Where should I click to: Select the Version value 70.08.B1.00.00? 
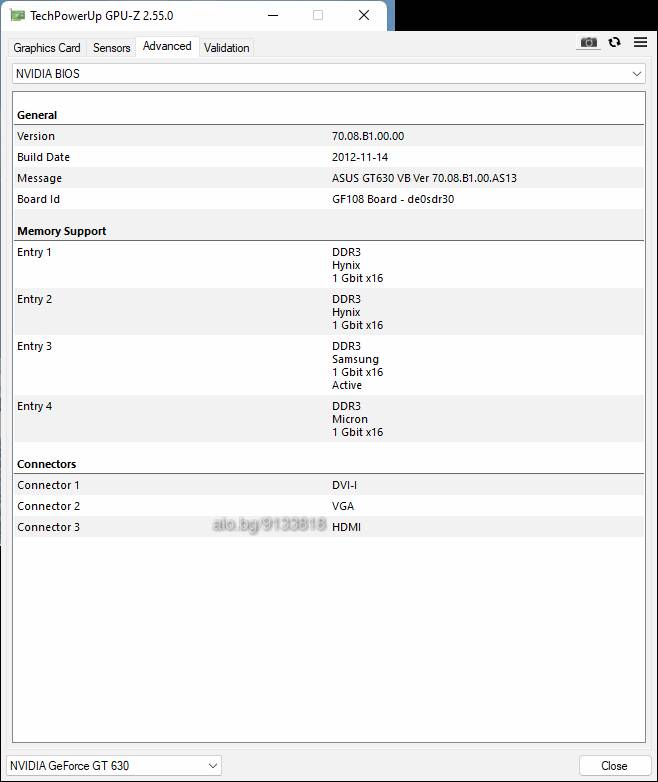pos(368,136)
